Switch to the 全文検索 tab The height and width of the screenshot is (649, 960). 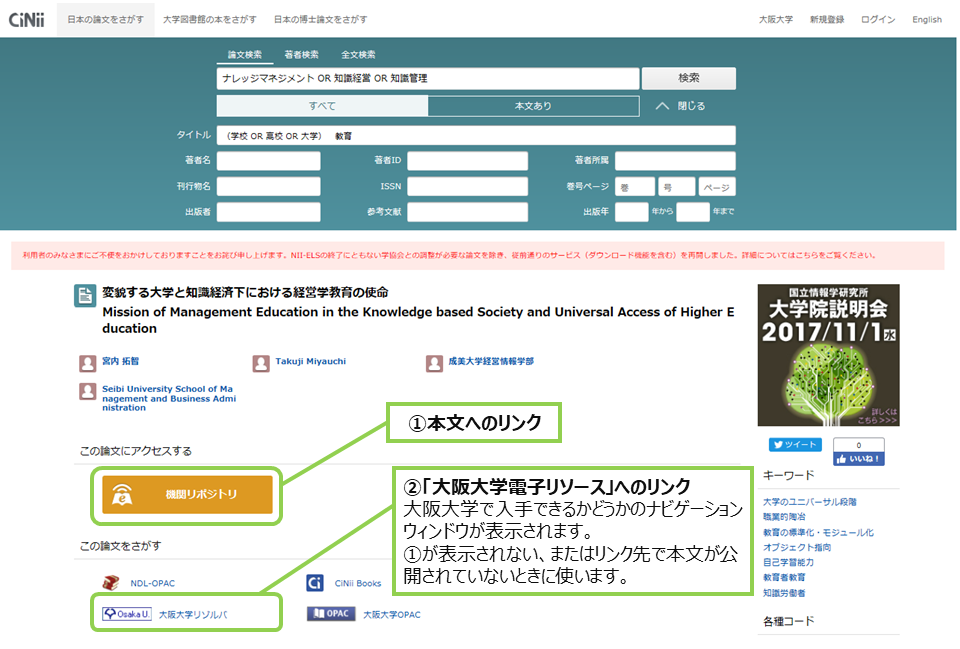(358, 54)
